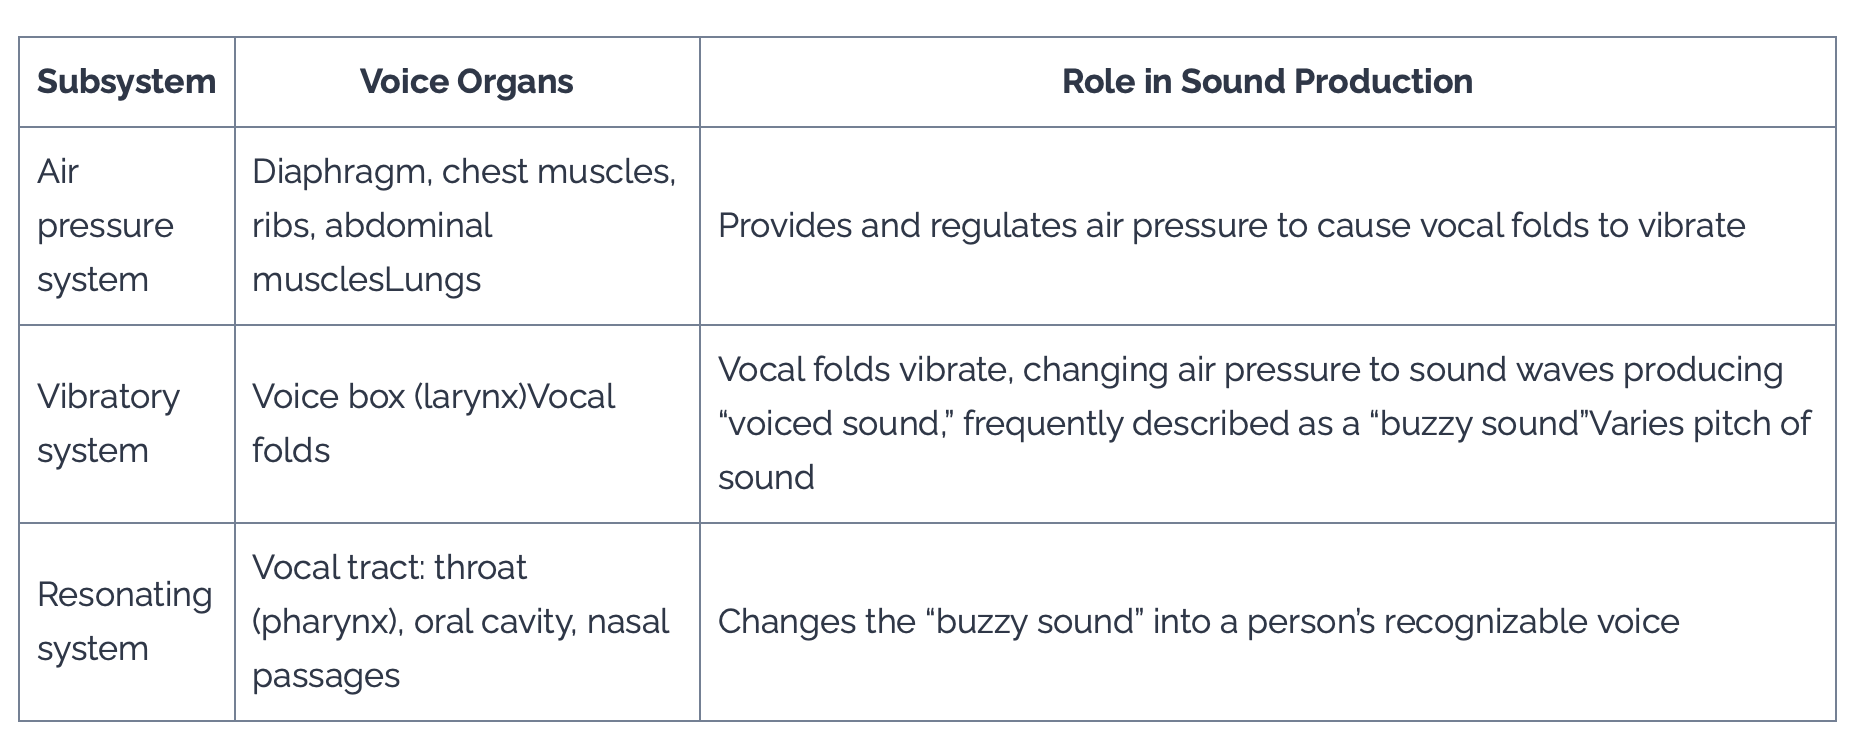Click the Diaphragm, chest muscles cell
Viewport: 1856px width, 750px height.
pos(467,226)
